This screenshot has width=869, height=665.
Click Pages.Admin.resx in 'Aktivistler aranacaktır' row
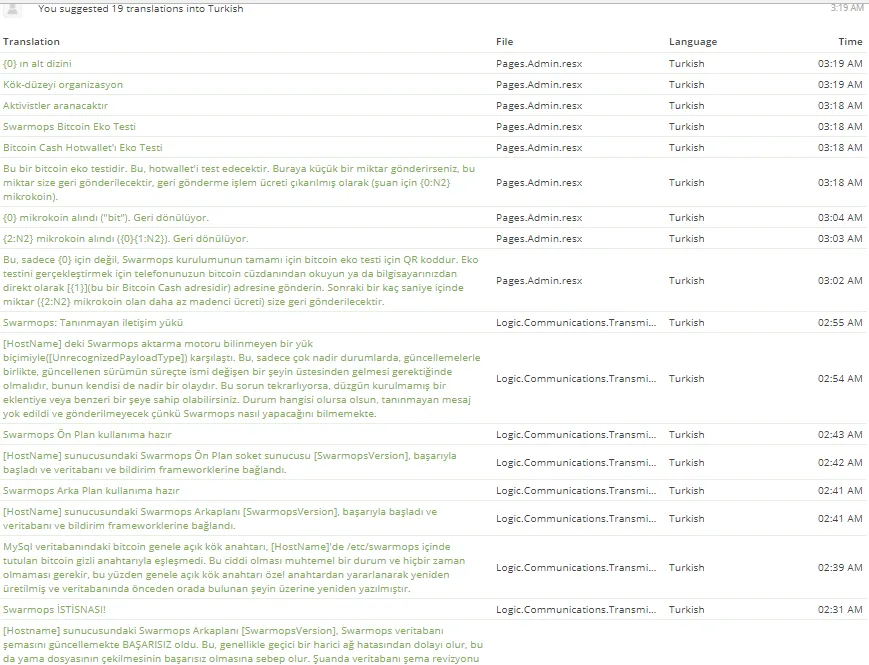tap(539, 106)
